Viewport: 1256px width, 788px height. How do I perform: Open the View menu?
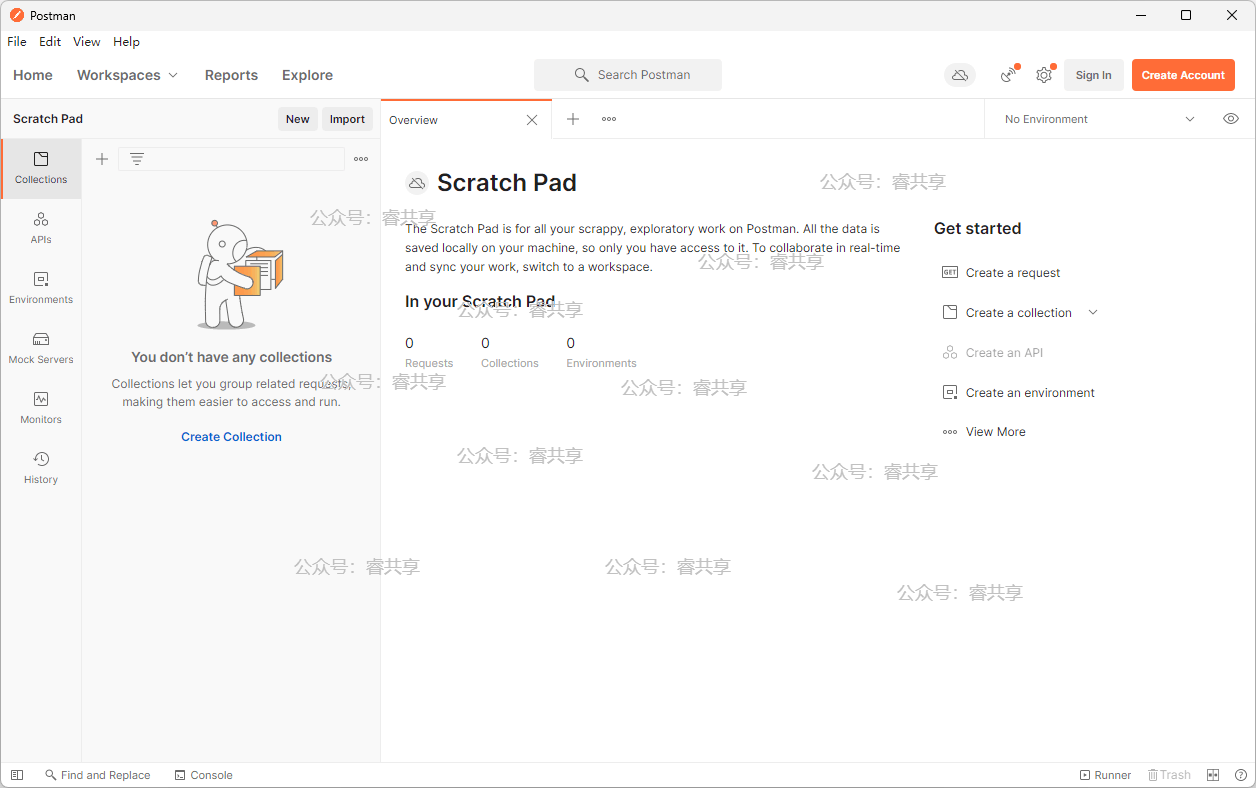pyautogui.click(x=87, y=42)
